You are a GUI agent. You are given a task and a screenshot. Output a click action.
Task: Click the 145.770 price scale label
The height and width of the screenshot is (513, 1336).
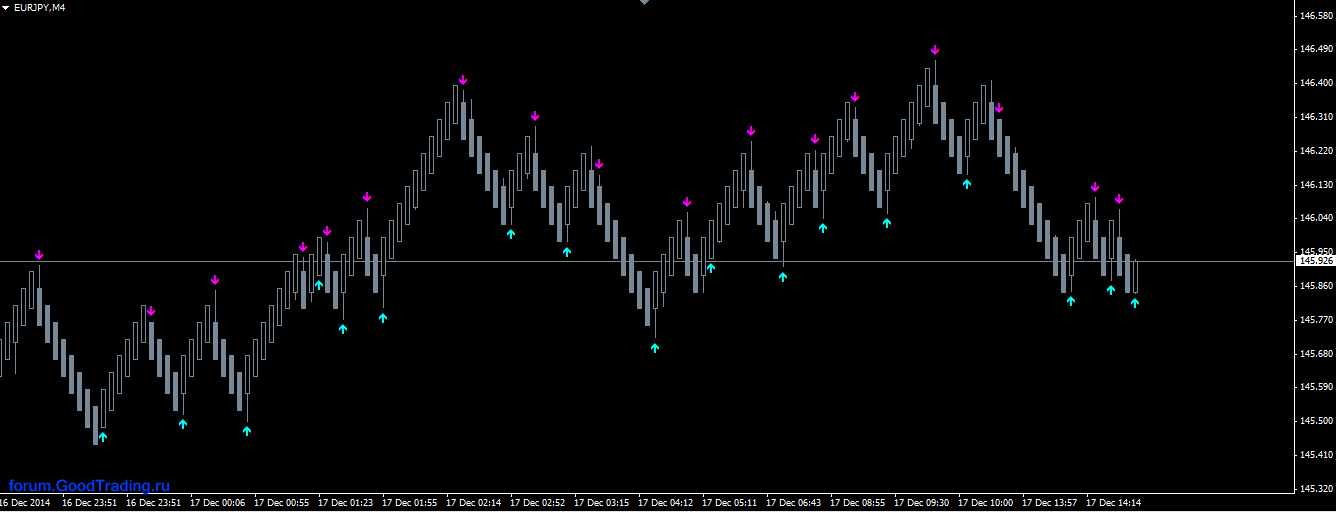click(x=1315, y=320)
